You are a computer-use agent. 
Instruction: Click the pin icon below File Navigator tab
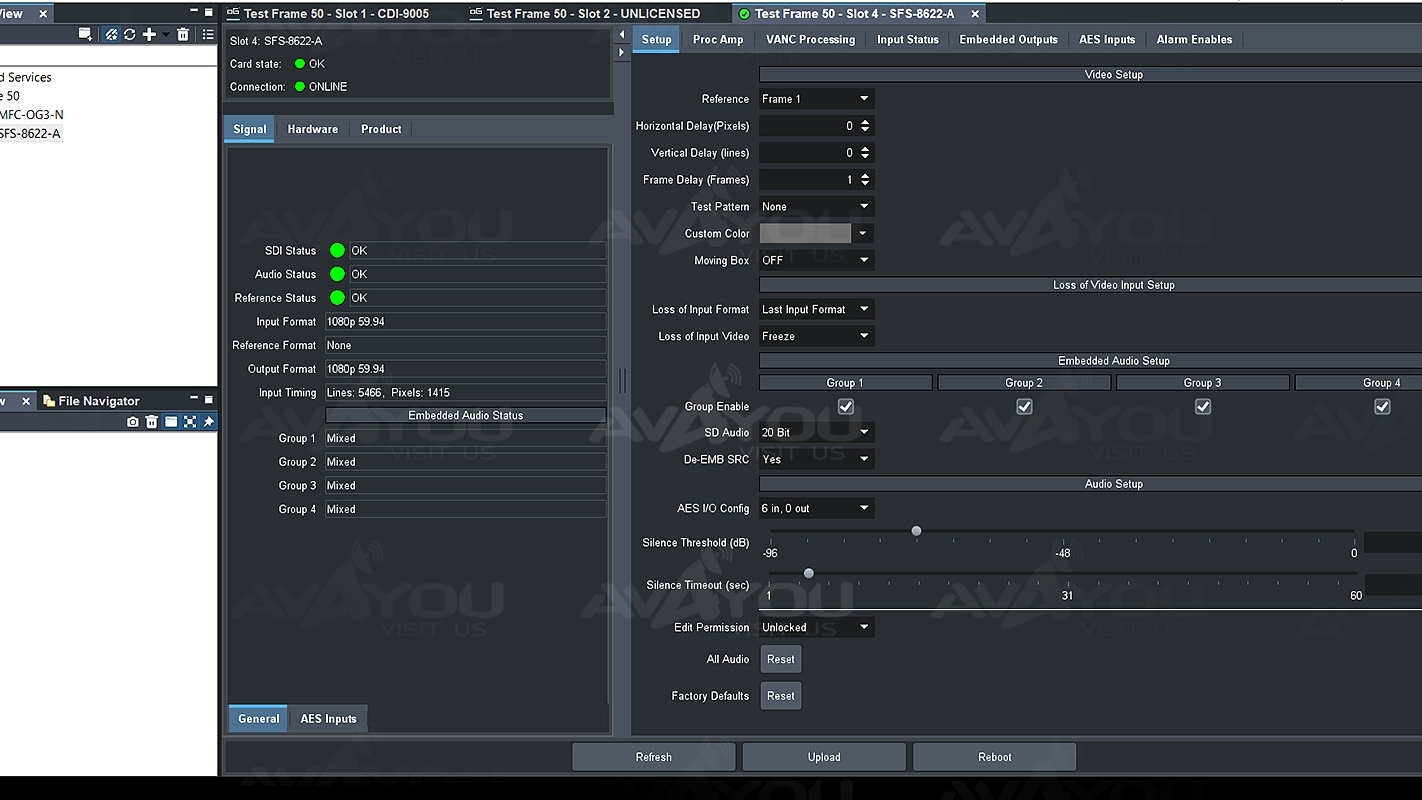pyautogui.click(x=208, y=422)
